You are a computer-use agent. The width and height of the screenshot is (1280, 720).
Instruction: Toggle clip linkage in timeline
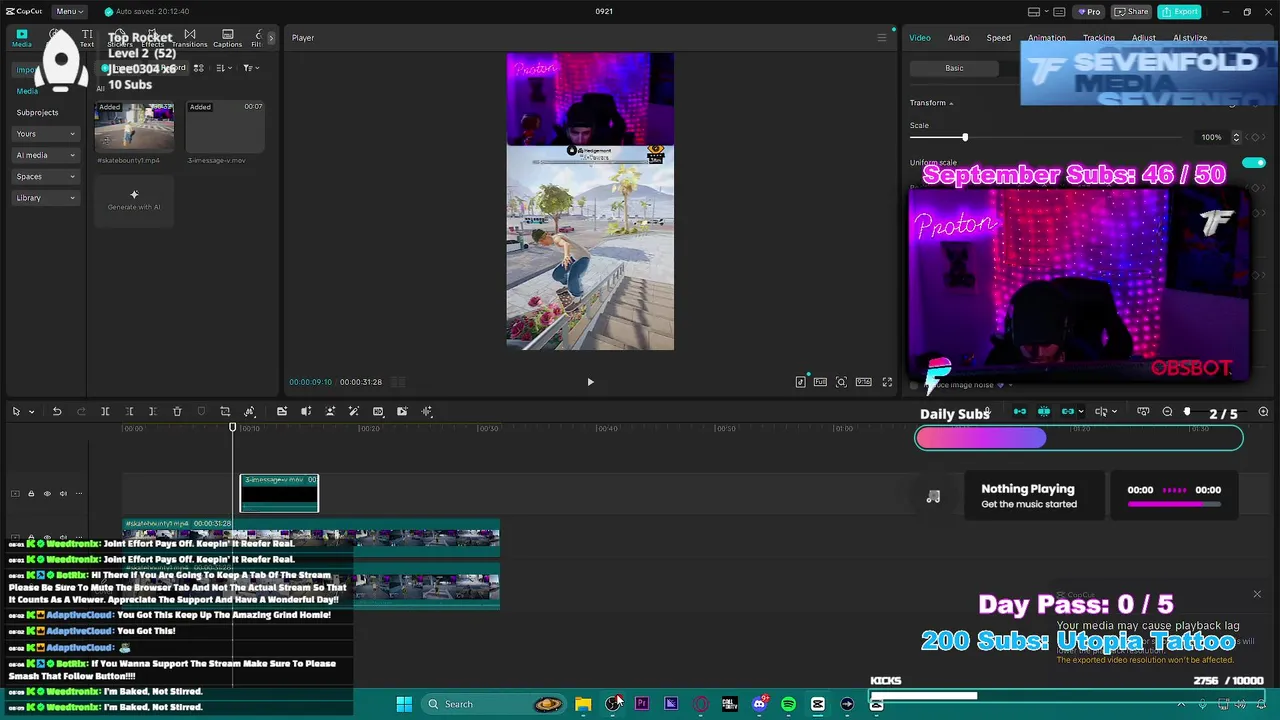(1068, 412)
